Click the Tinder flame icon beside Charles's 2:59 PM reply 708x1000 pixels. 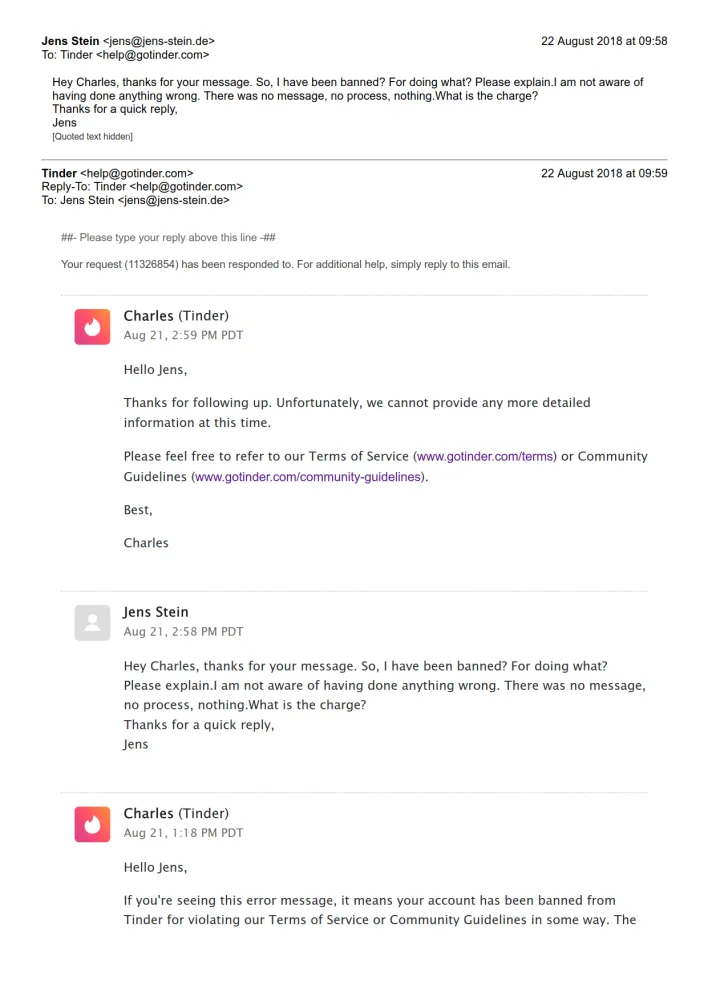[92, 327]
